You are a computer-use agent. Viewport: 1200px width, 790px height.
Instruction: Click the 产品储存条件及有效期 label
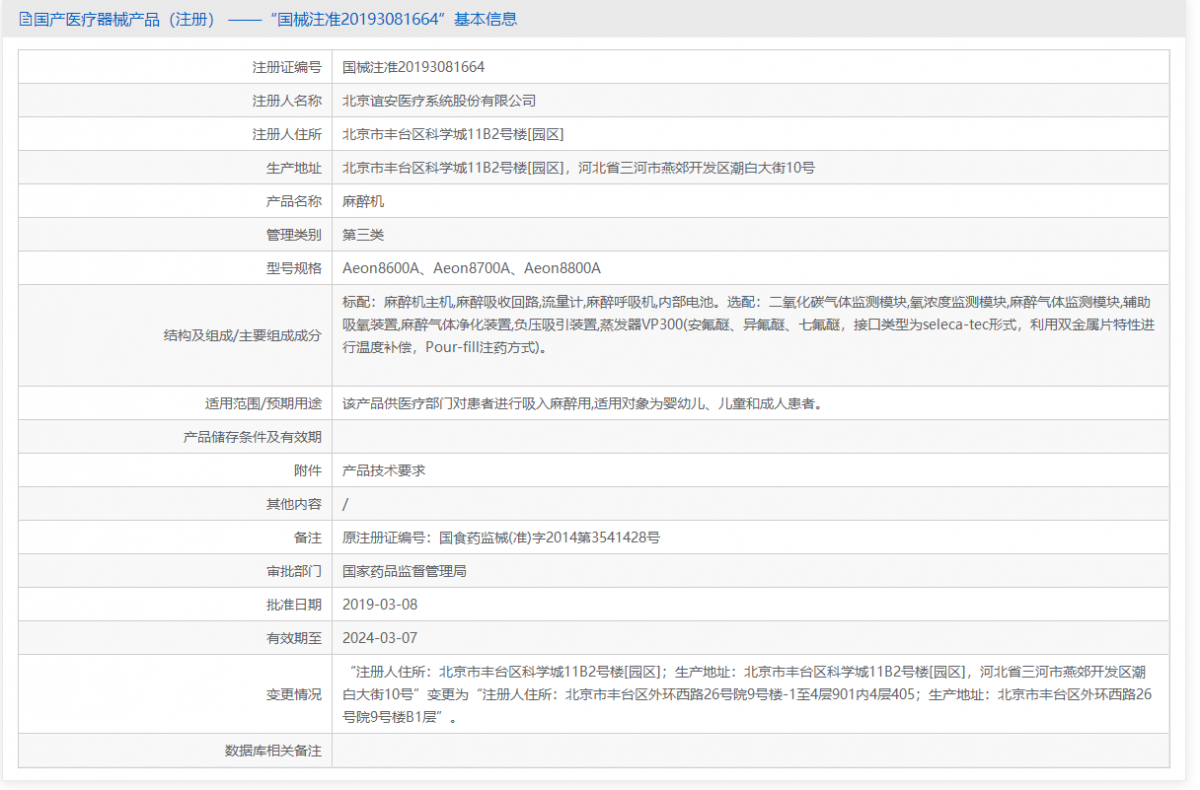point(252,437)
